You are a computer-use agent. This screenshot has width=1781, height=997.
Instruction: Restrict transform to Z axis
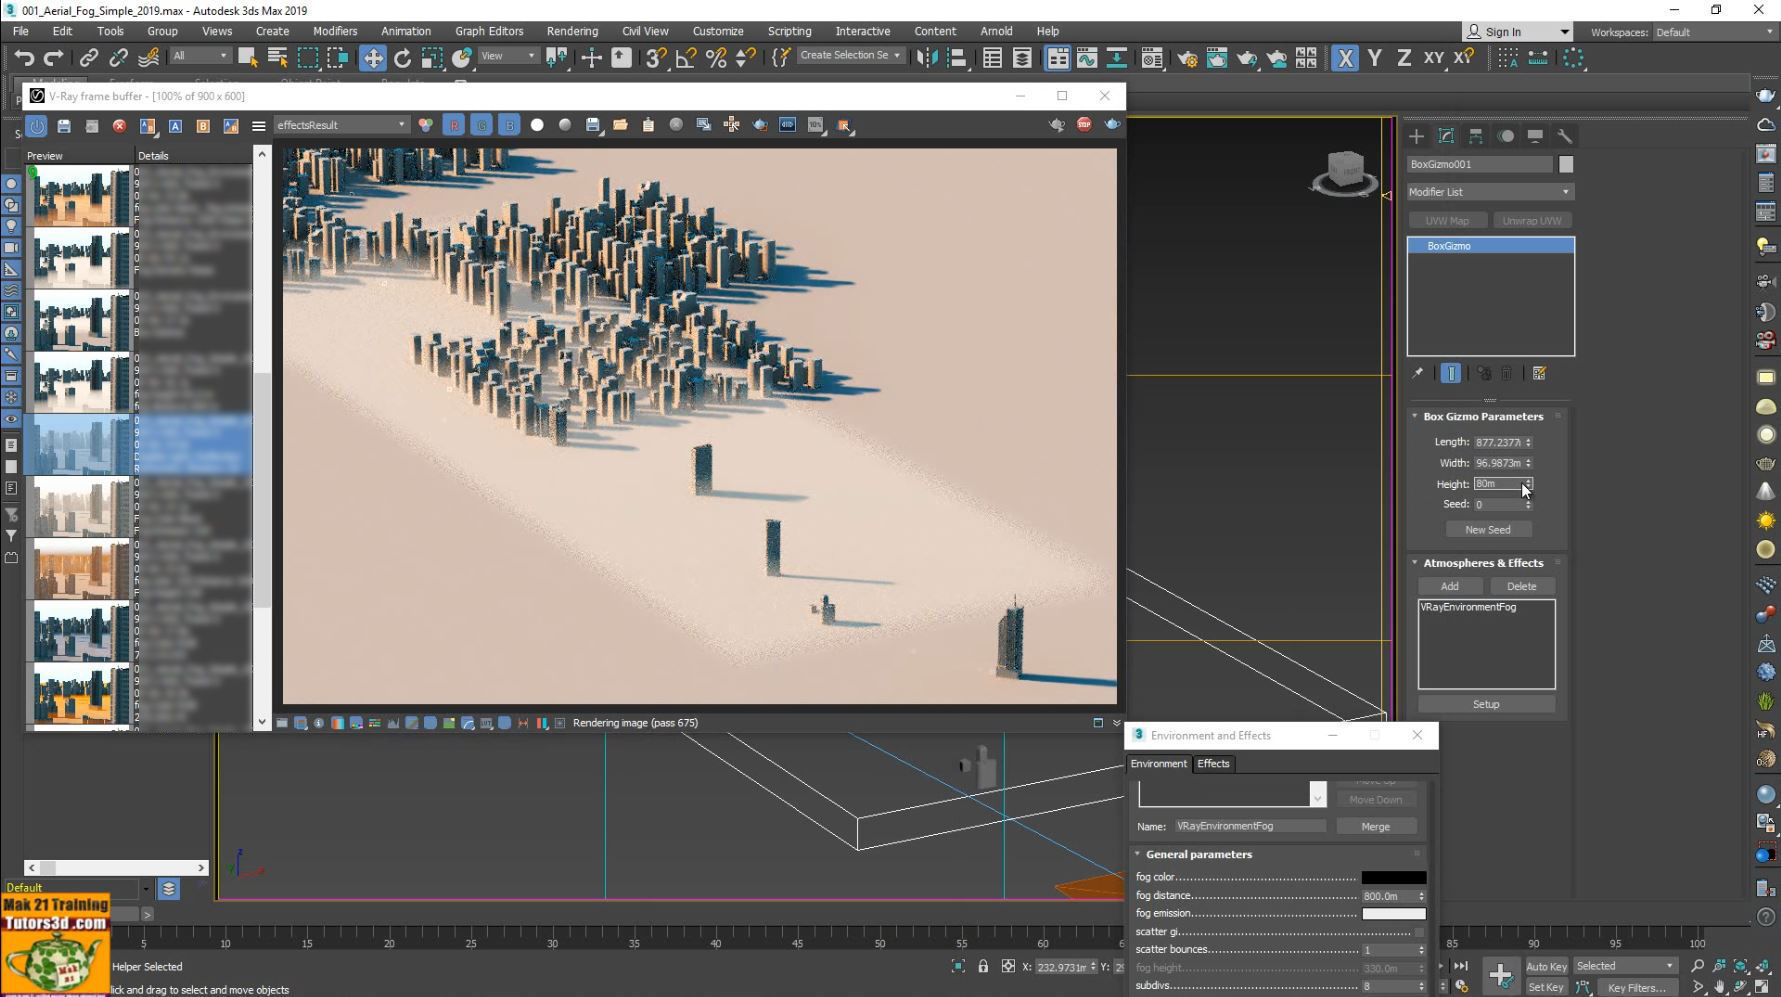click(x=1403, y=58)
